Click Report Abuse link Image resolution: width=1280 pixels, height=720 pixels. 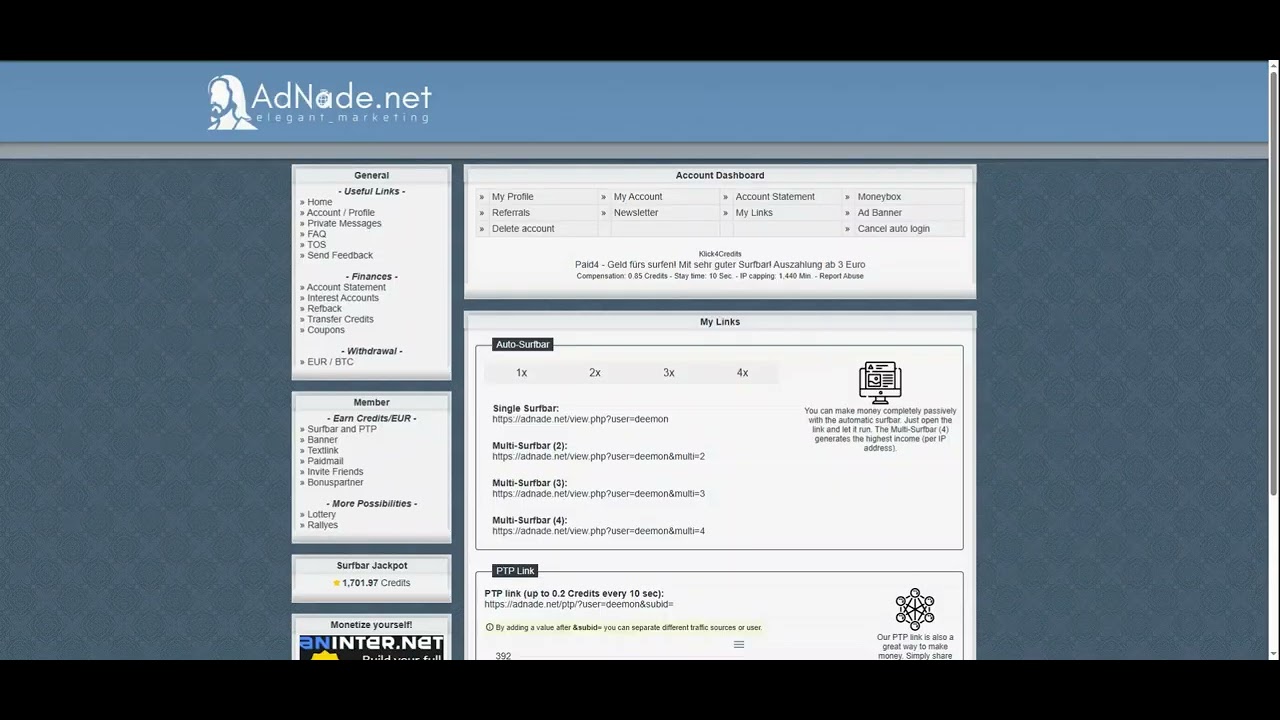pyautogui.click(x=841, y=276)
